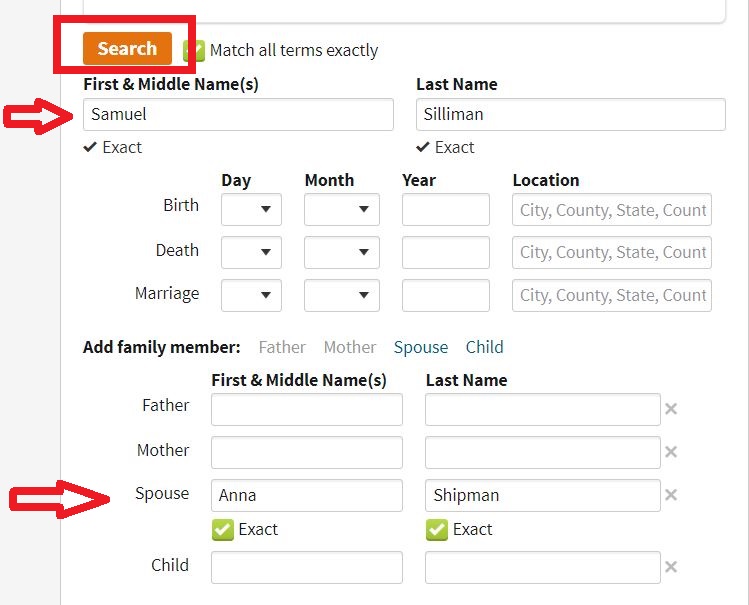Screen dimensions: 749x605
Task: Click the orange Search button
Action: pos(127,48)
